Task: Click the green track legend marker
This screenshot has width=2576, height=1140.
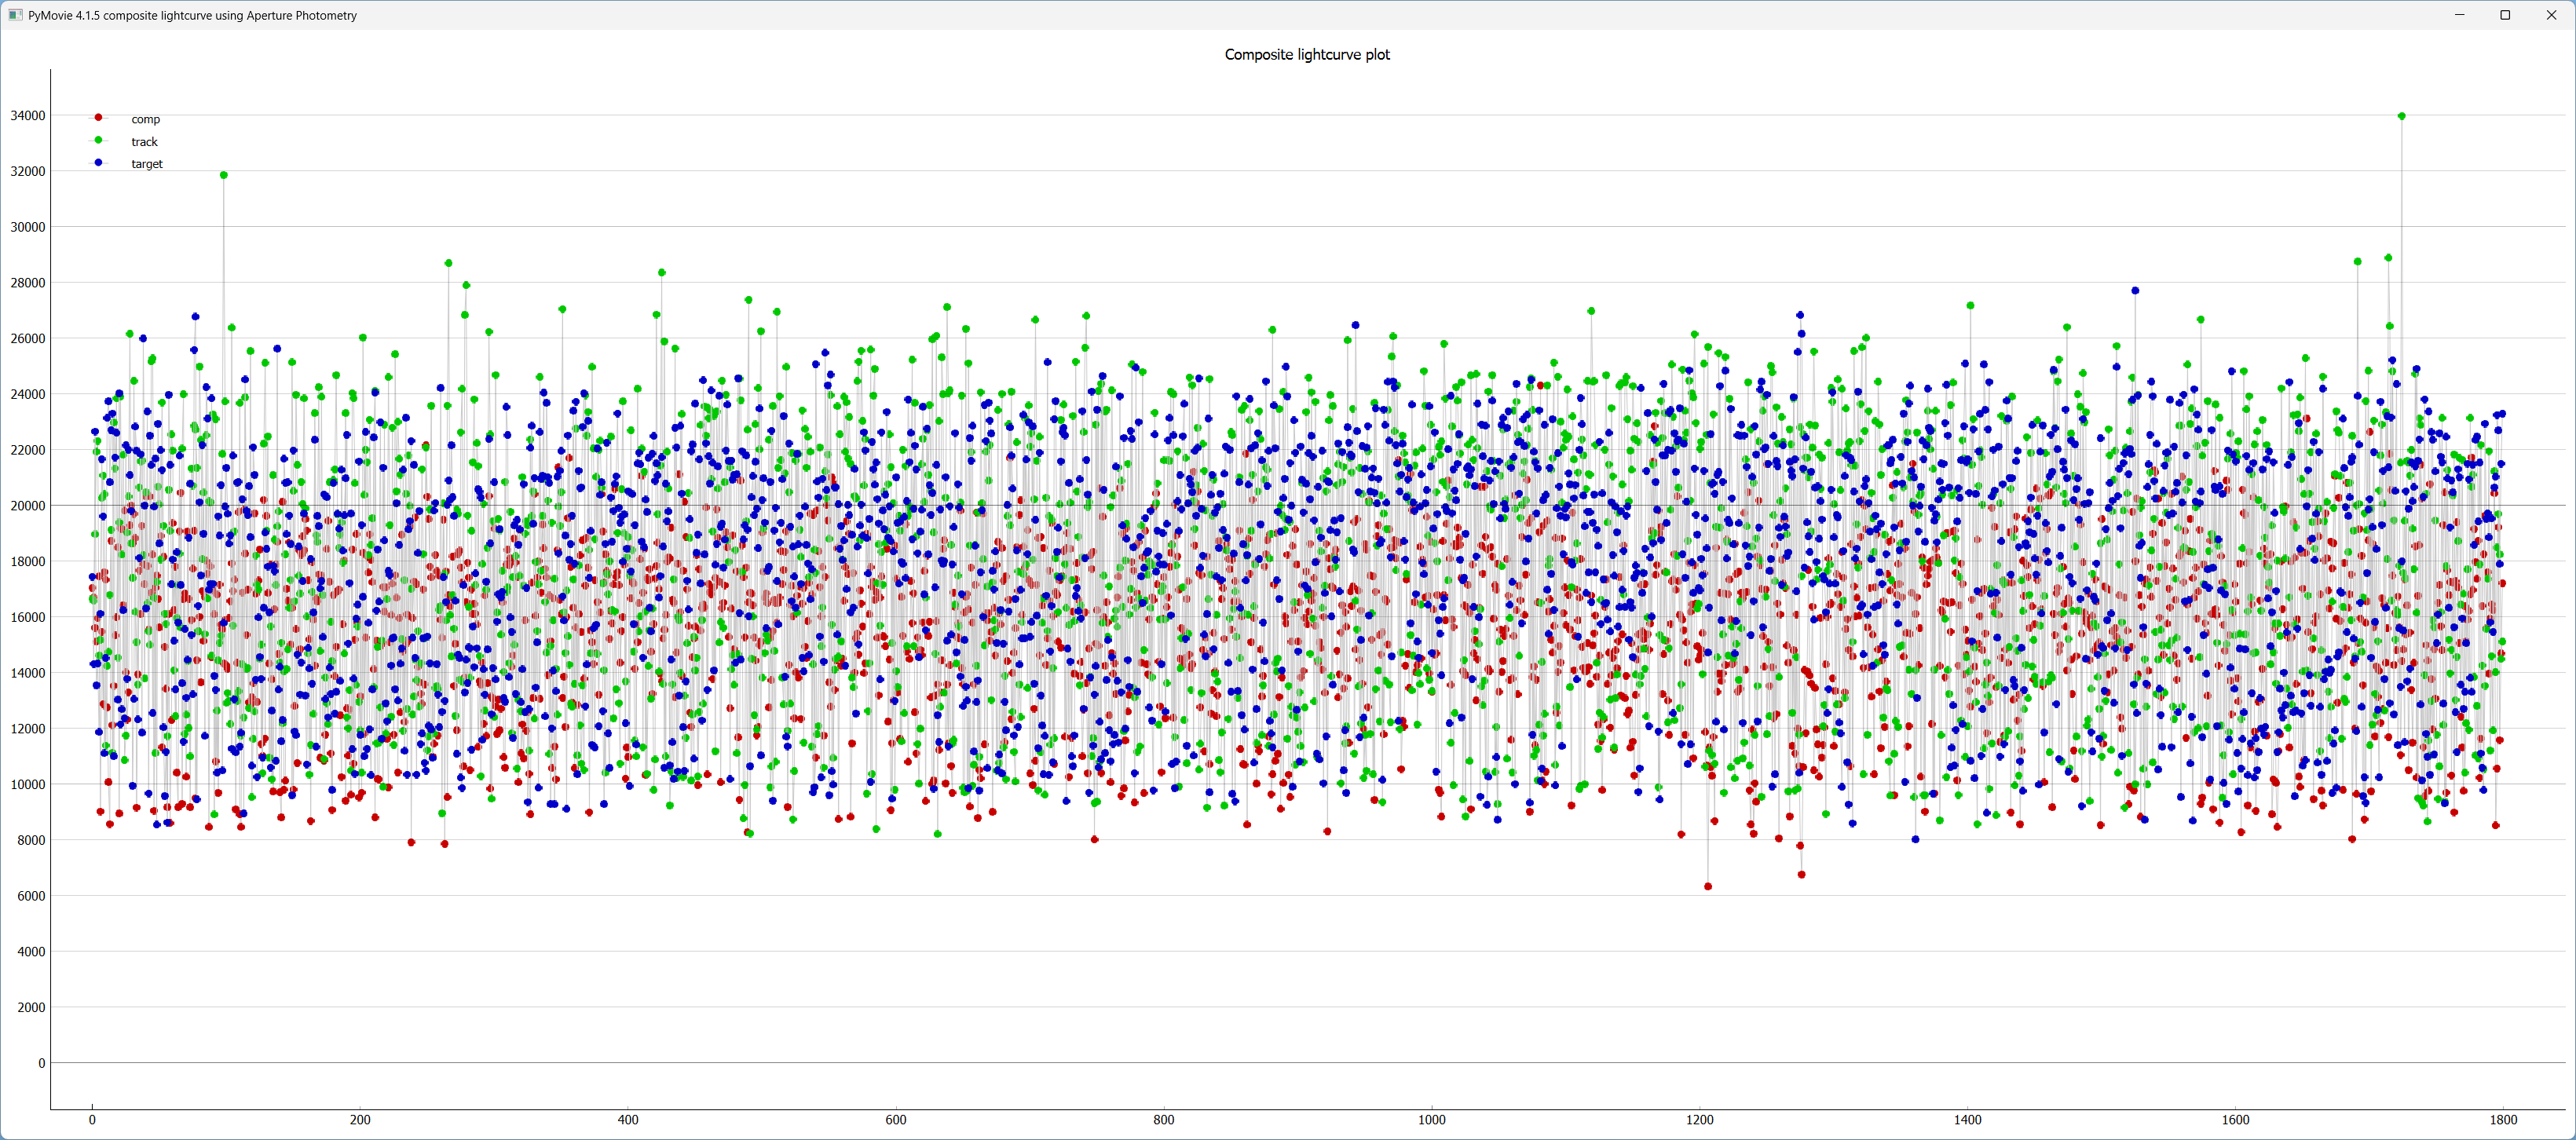Action: [x=98, y=140]
